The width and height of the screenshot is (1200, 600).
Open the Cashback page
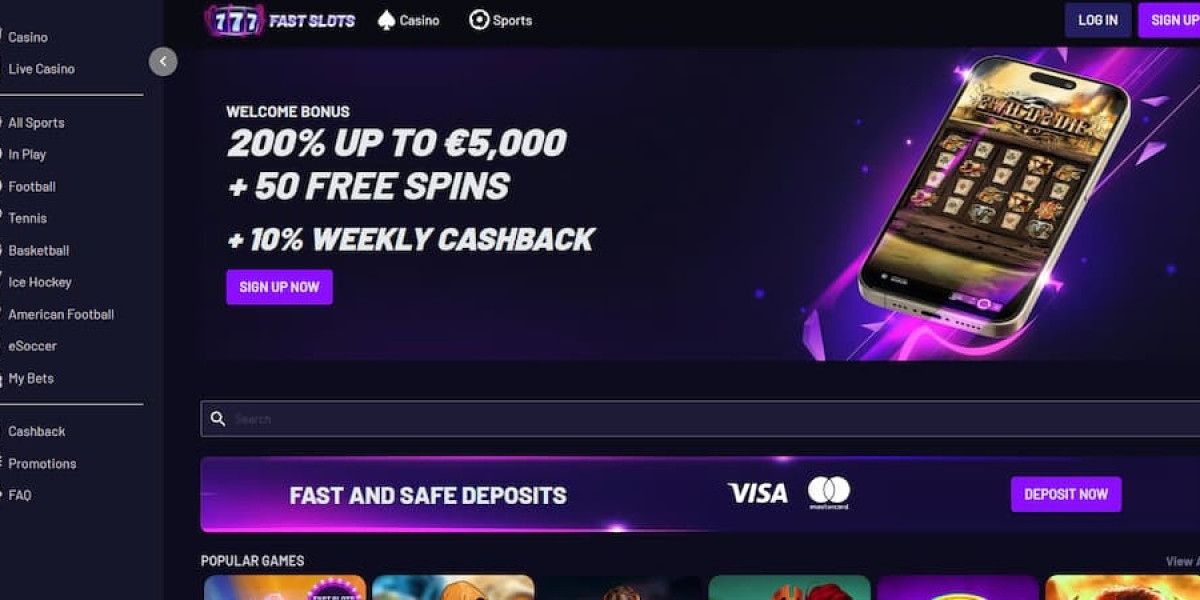click(x=37, y=432)
